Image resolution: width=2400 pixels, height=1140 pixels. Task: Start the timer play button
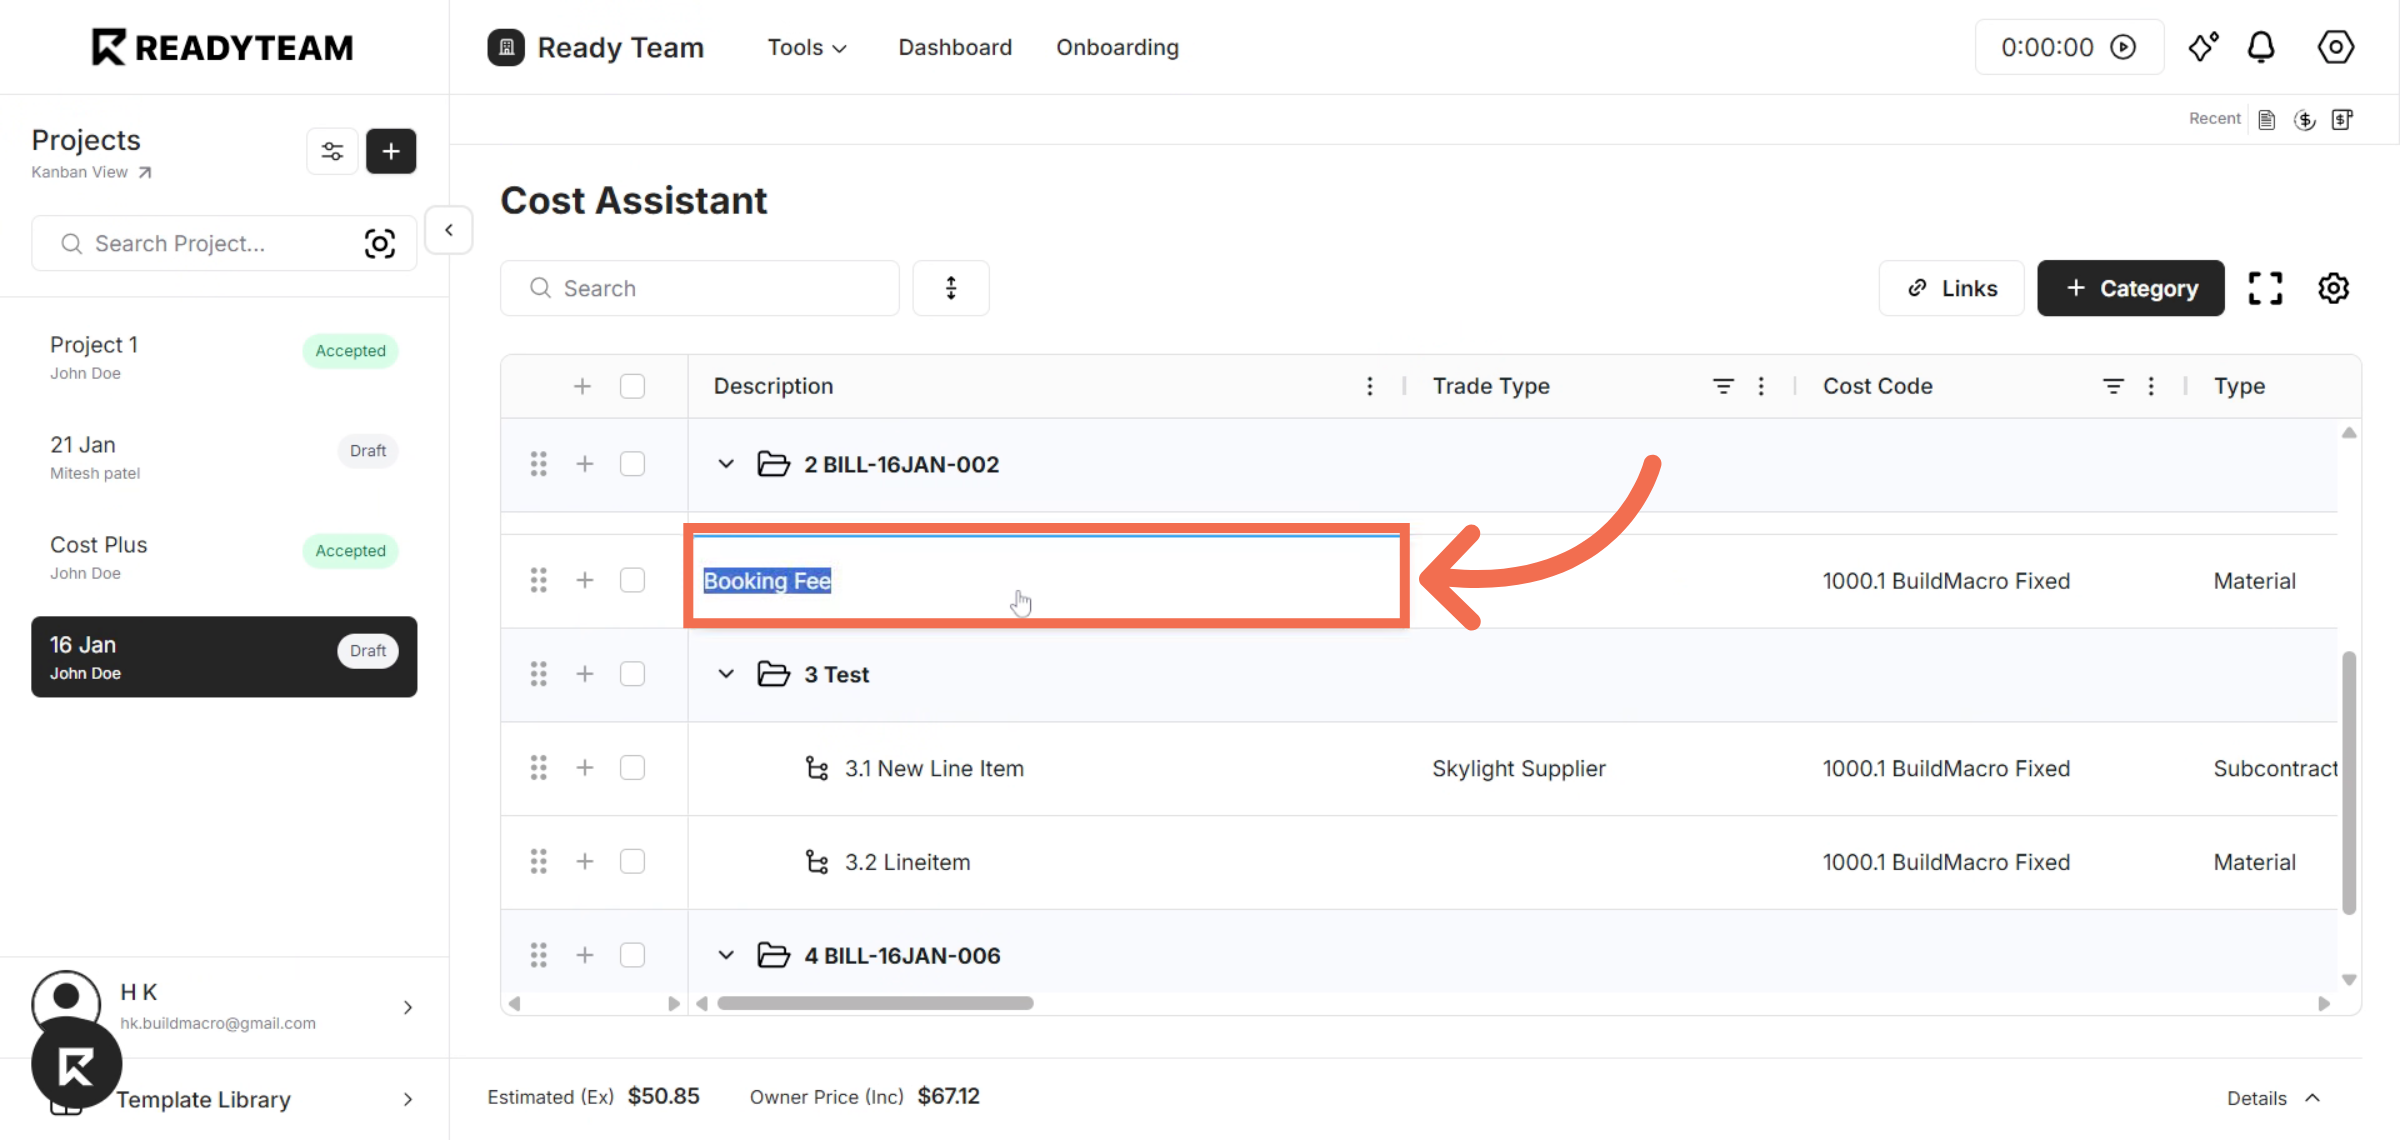pyautogui.click(x=2123, y=47)
